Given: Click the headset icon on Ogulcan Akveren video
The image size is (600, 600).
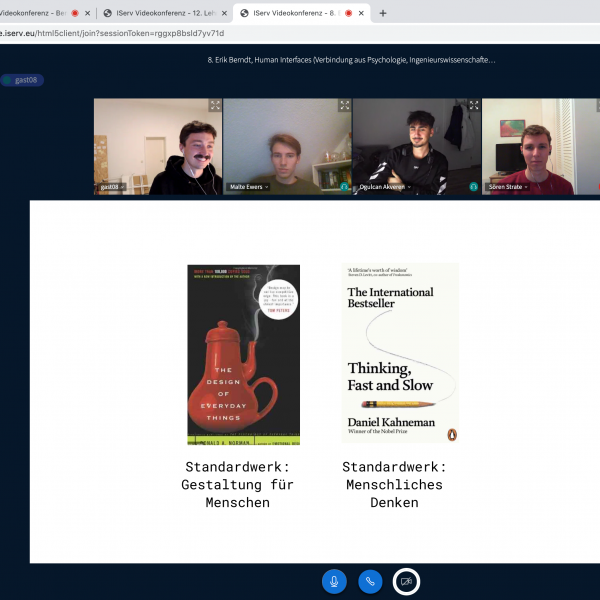Looking at the screenshot, I should pyautogui.click(x=473, y=187).
